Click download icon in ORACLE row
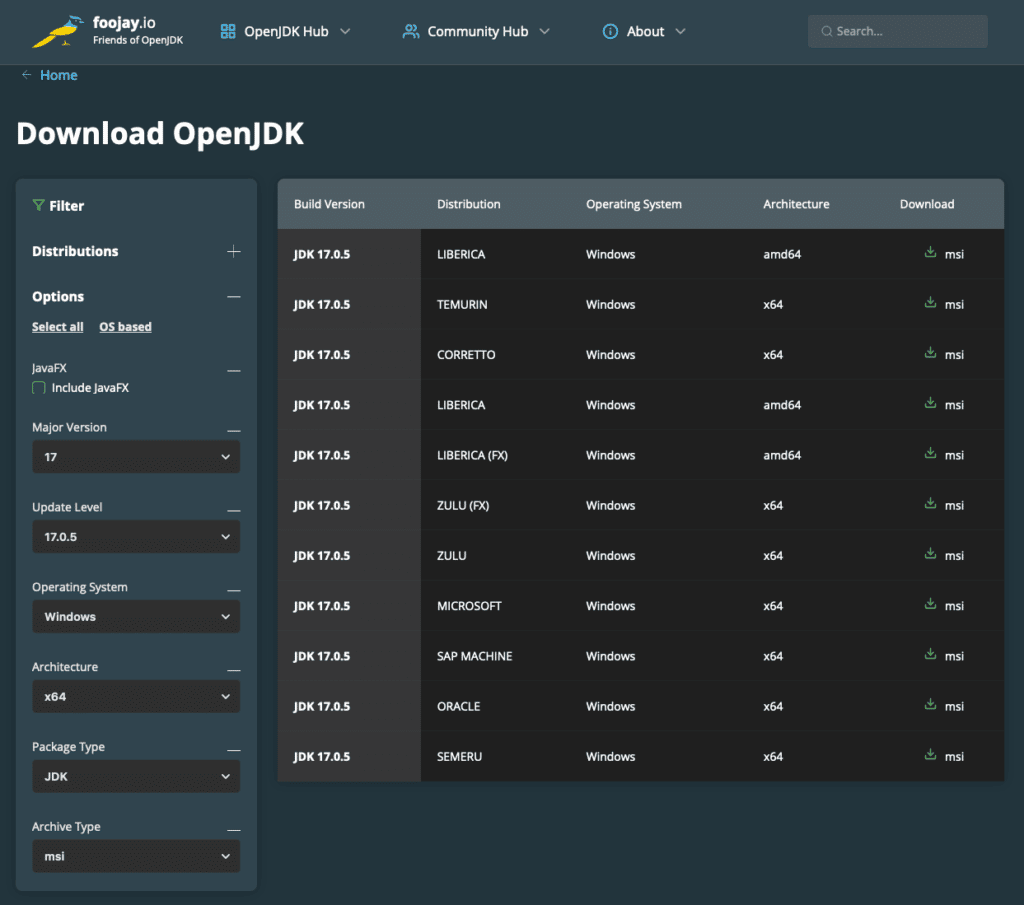Screen dimensions: 1024x905 pos(930,705)
